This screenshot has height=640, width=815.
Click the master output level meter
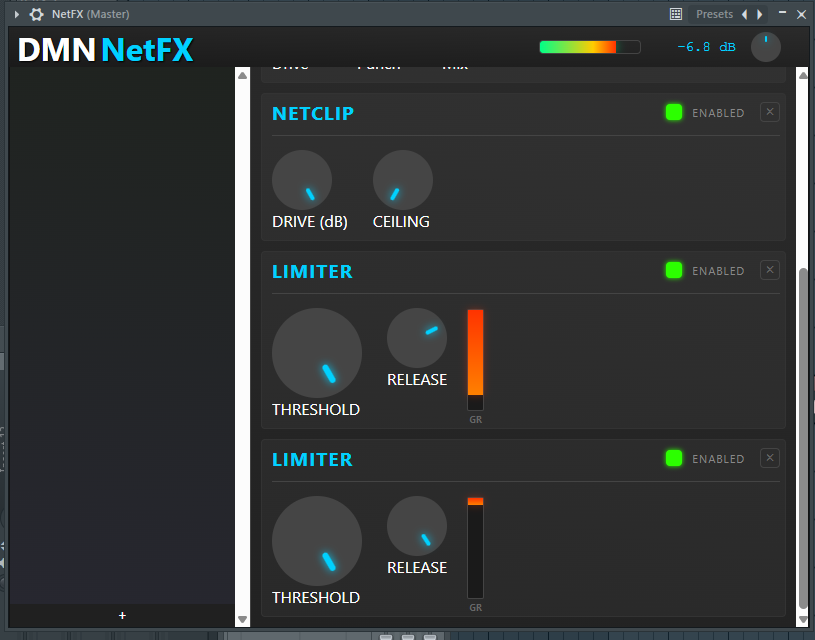[590, 47]
